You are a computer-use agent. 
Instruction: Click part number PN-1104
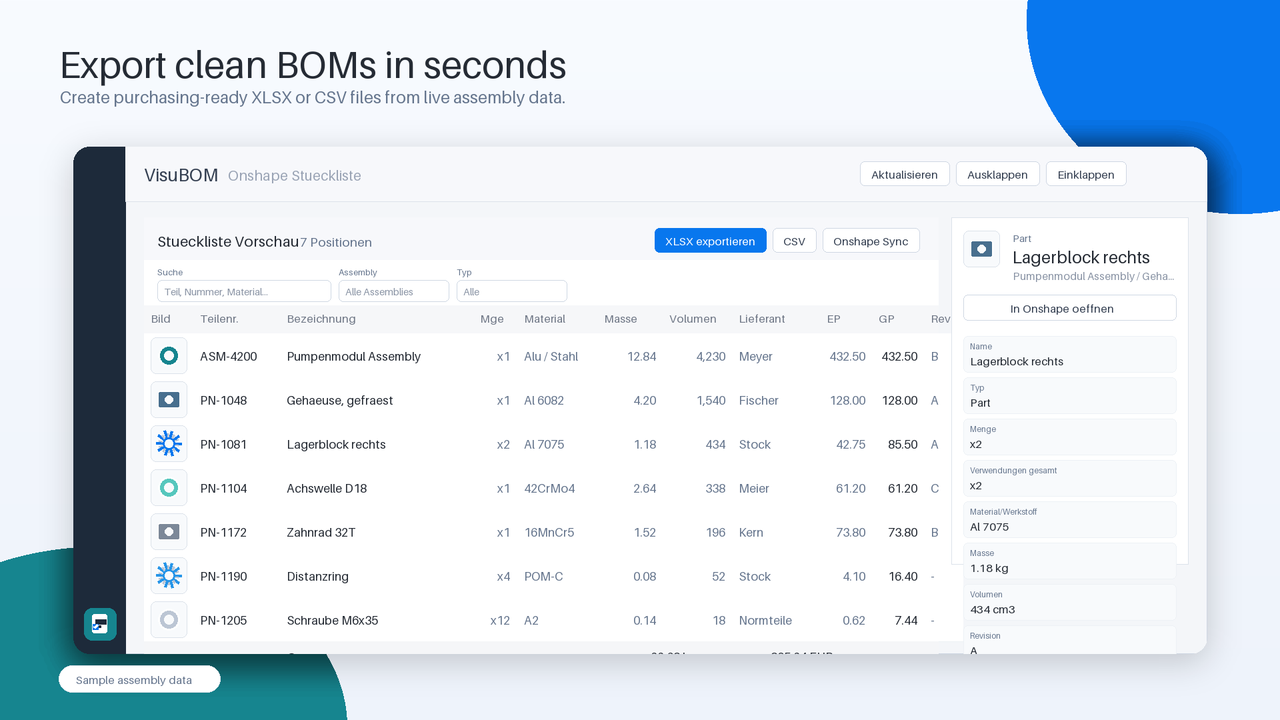coord(223,488)
